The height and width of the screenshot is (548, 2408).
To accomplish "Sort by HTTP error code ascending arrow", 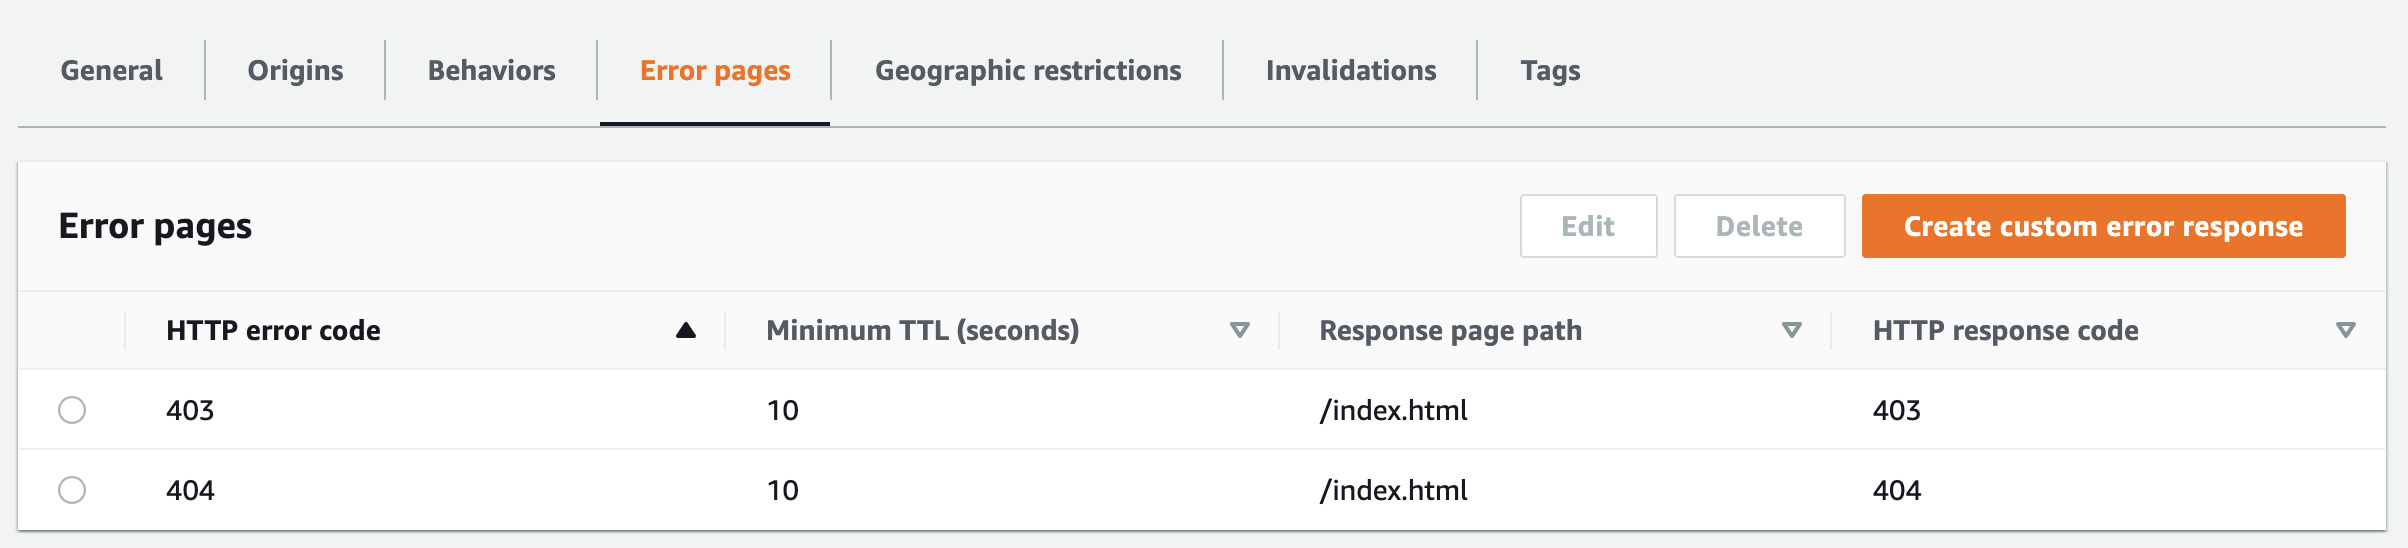I will click(686, 331).
